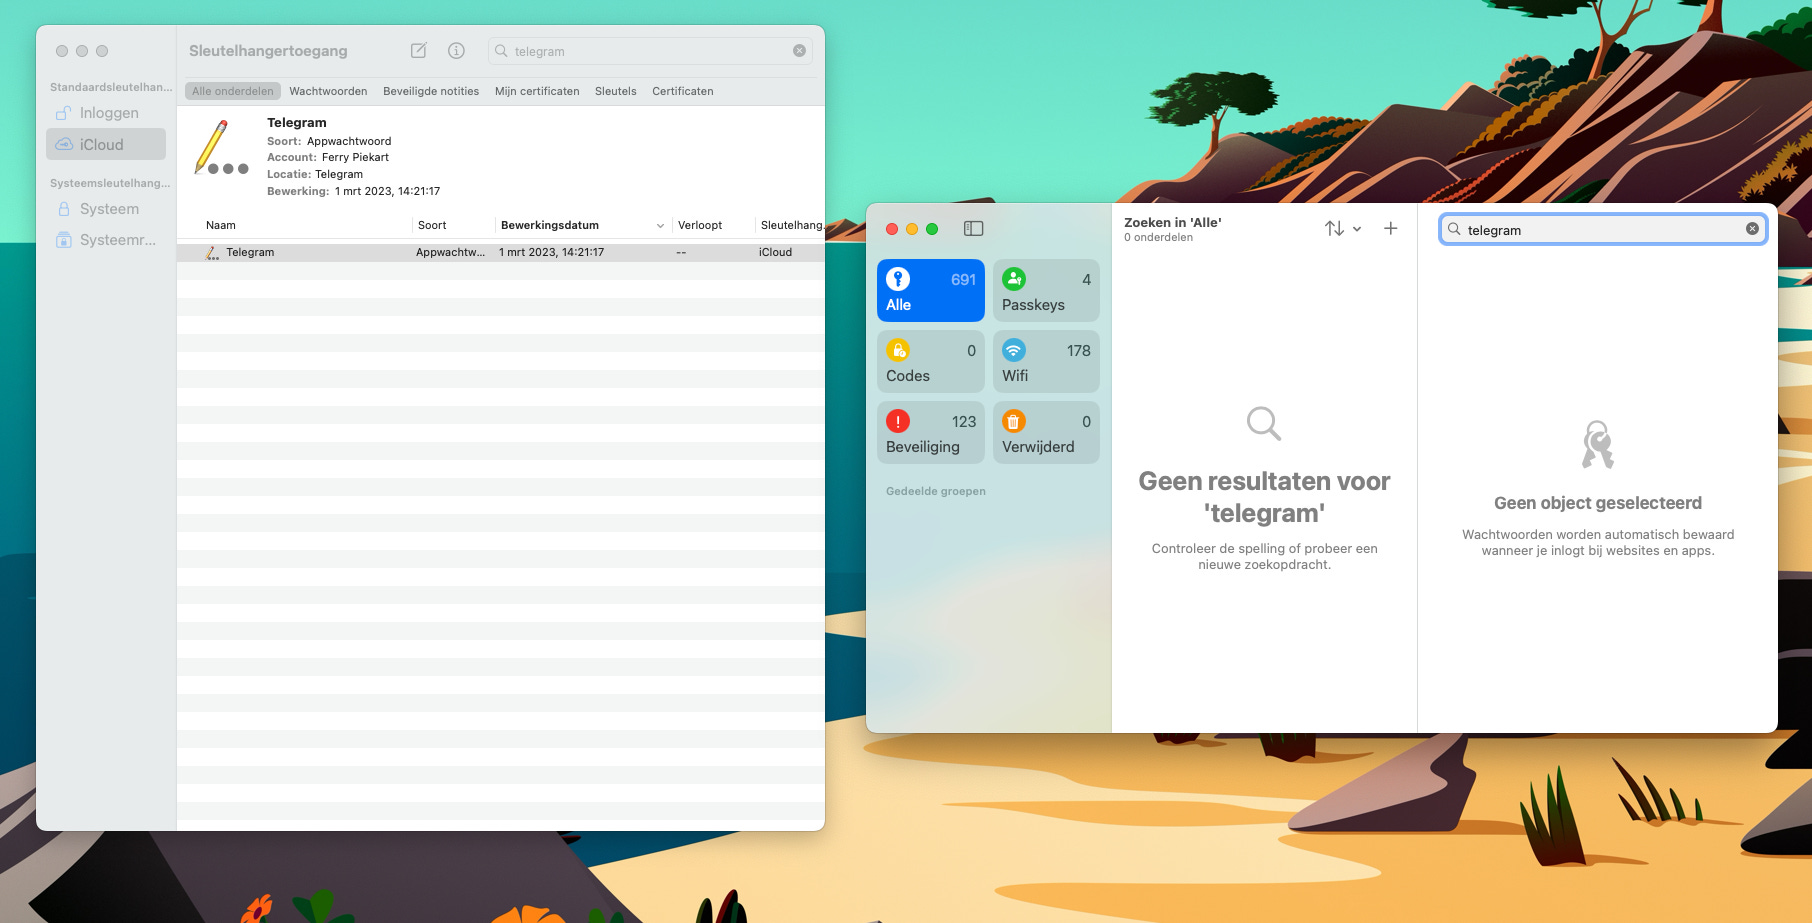Zoom the Passwords window with green button

pyautogui.click(x=932, y=229)
